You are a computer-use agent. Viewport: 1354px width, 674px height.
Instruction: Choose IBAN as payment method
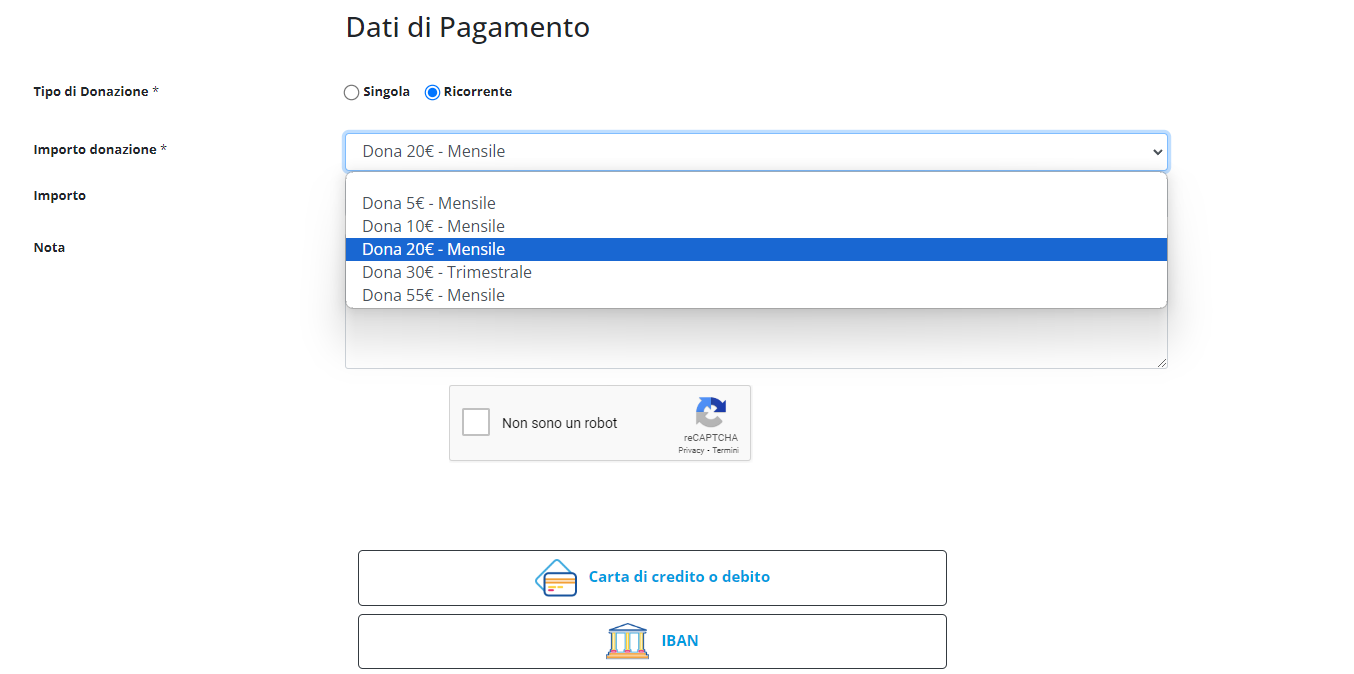point(652,640)
